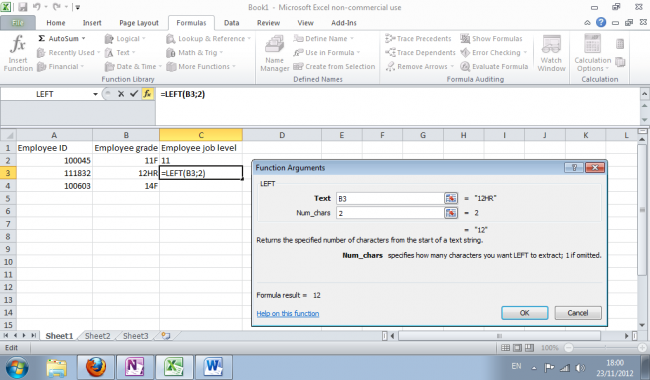
Task: Click Trace Precedents
Action: [418, 39]
